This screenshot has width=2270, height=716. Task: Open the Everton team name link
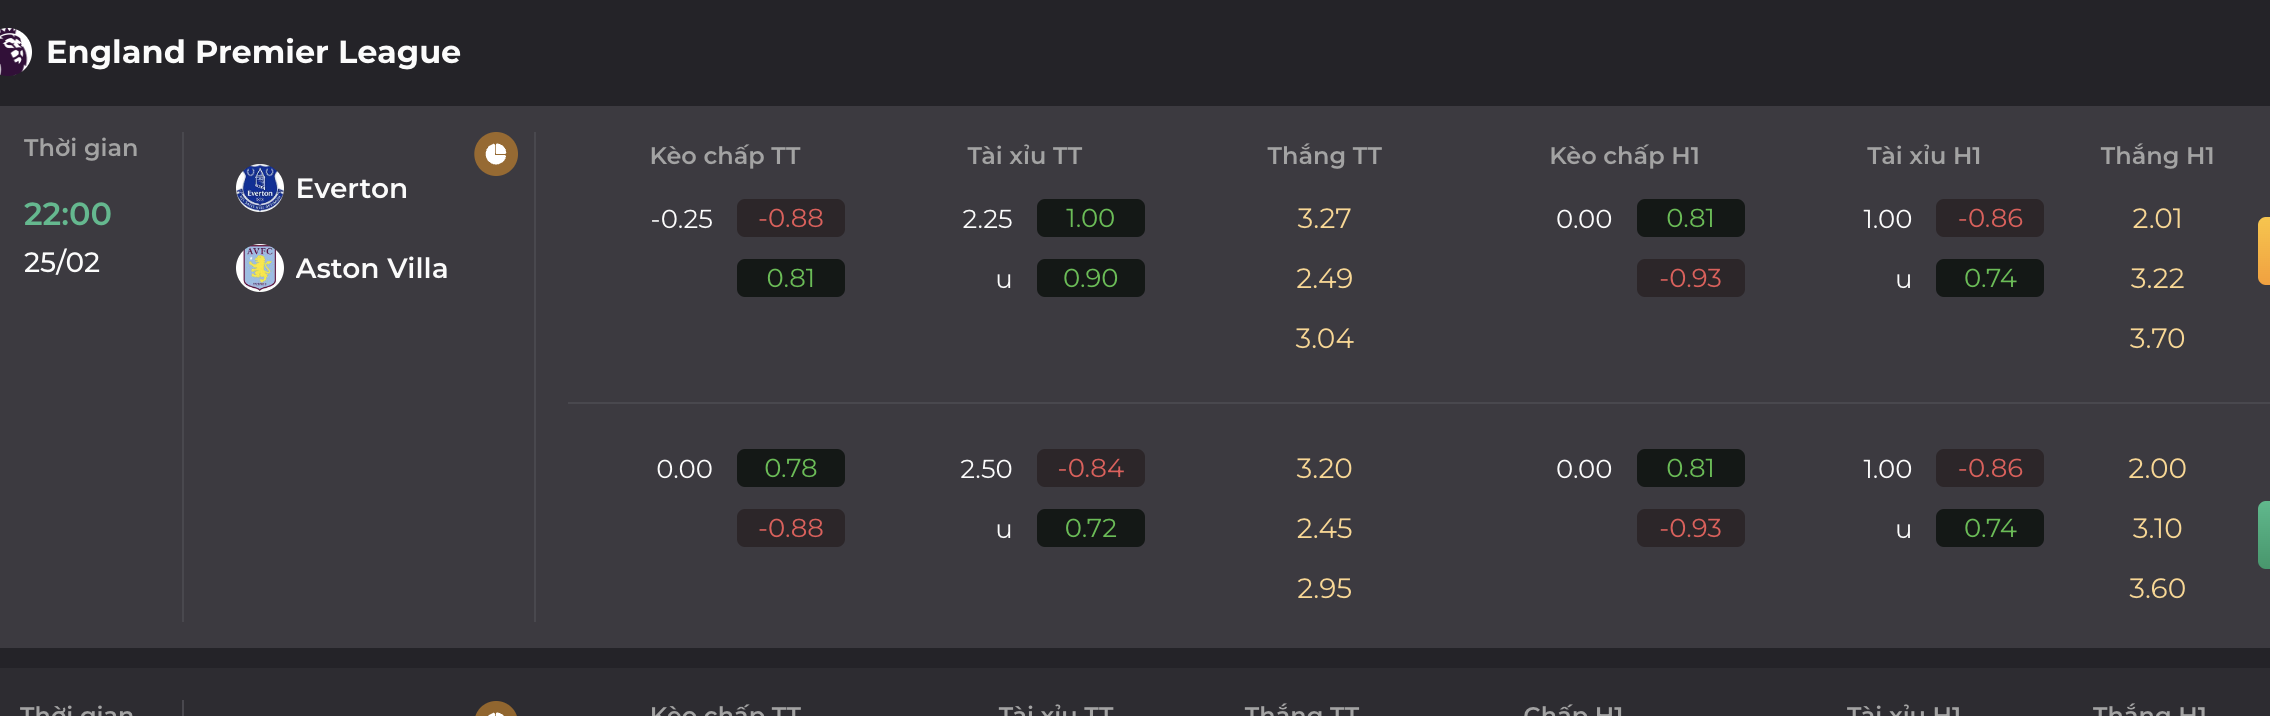351,188
